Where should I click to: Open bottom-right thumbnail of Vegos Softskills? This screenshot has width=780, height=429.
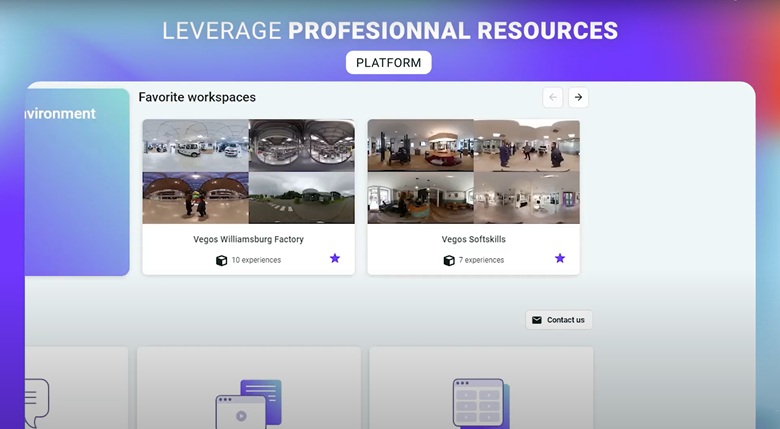coord(526,198)
